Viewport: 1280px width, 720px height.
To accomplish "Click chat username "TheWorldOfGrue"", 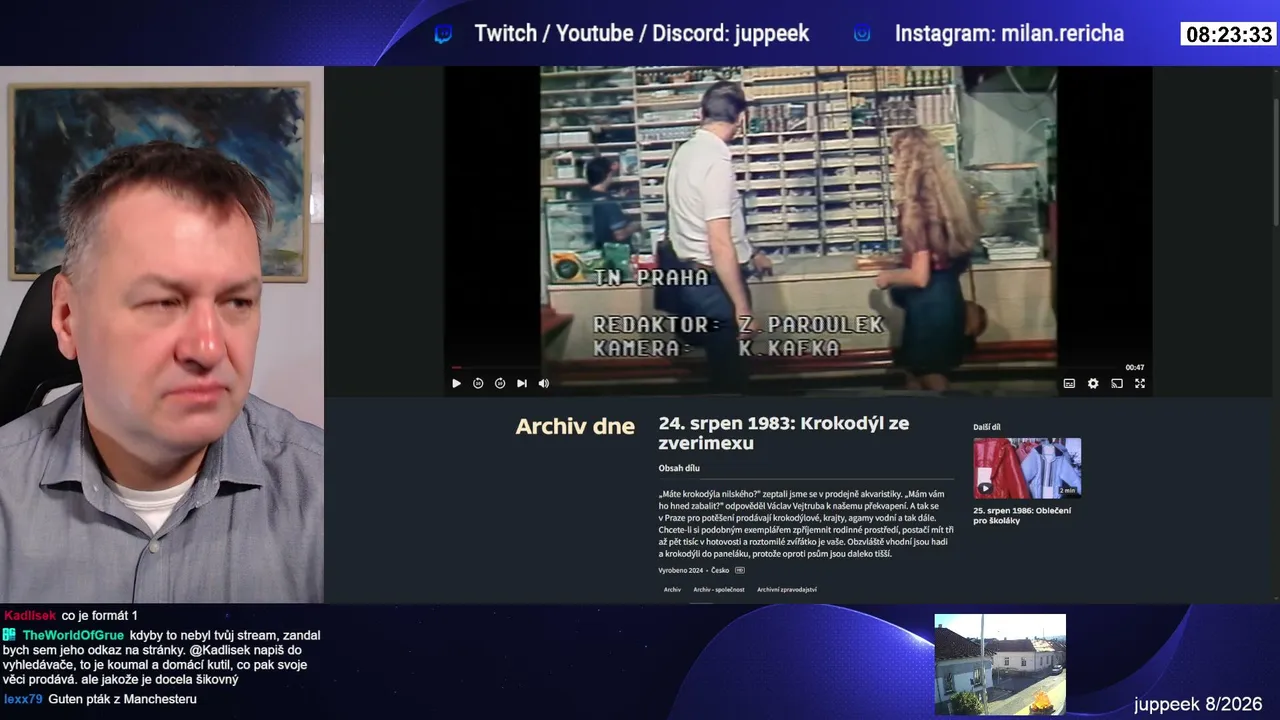I will tap(73, 635).
